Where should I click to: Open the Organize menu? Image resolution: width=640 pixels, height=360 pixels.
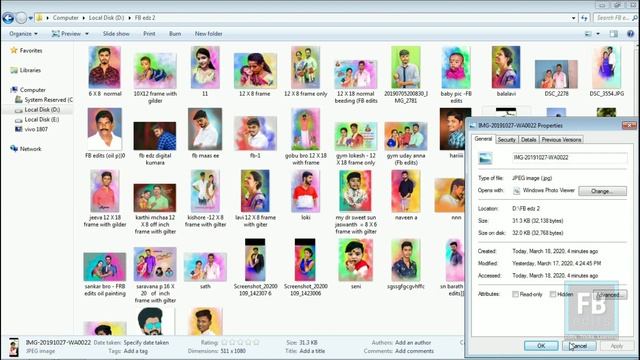[x=23, y=34]
